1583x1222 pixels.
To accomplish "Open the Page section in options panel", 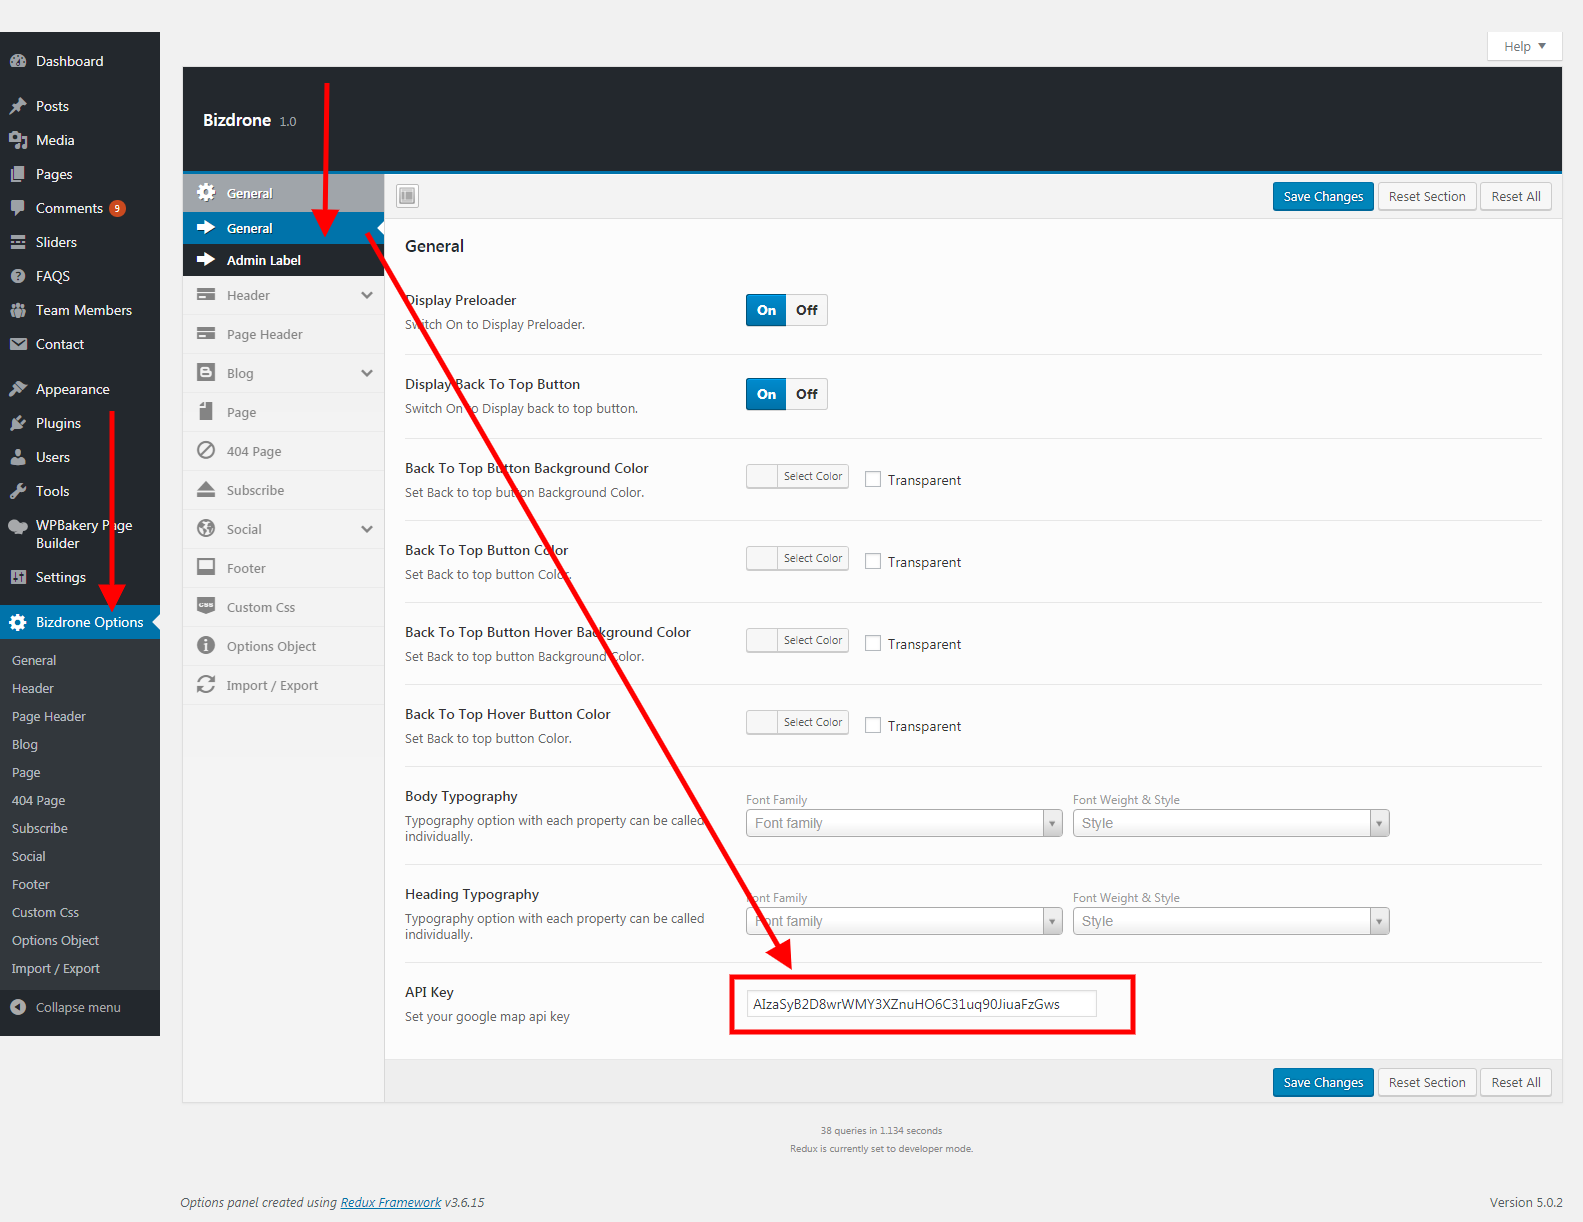I will tap(284, 412).
